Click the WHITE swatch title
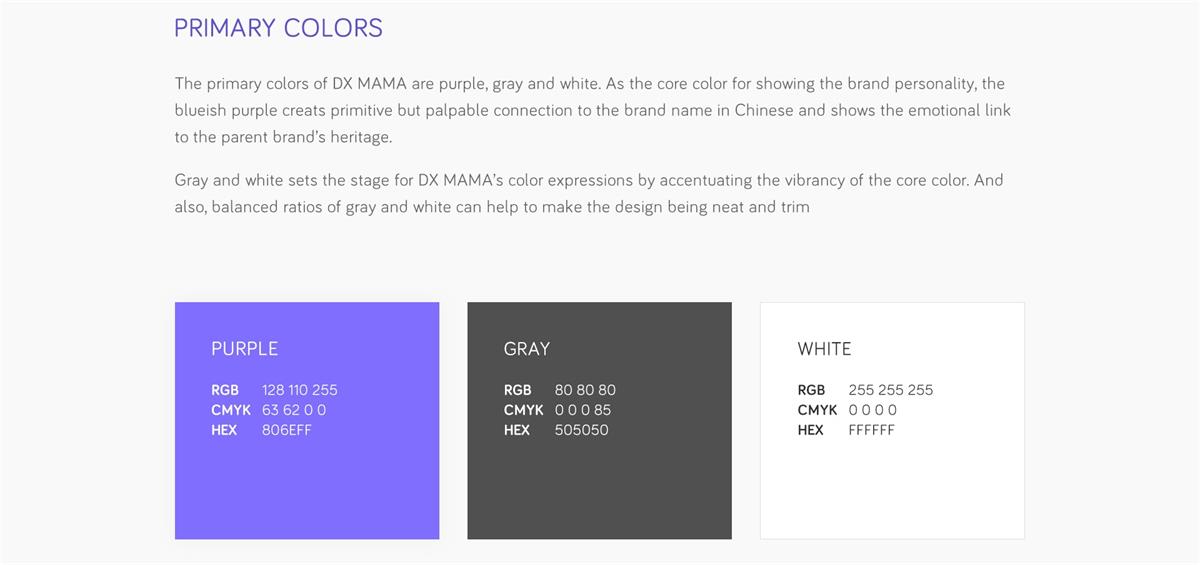Image resolution: width=1200 pixels, height=565 pixels. coord(824,349)
